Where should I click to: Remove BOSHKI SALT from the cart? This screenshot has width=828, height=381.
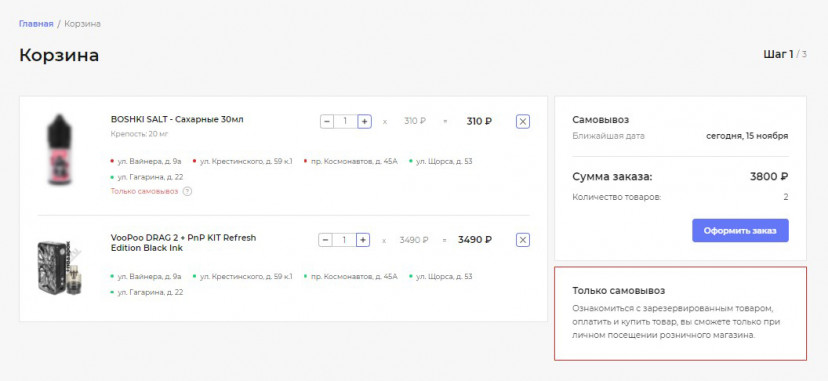click(x=523, y=122)
